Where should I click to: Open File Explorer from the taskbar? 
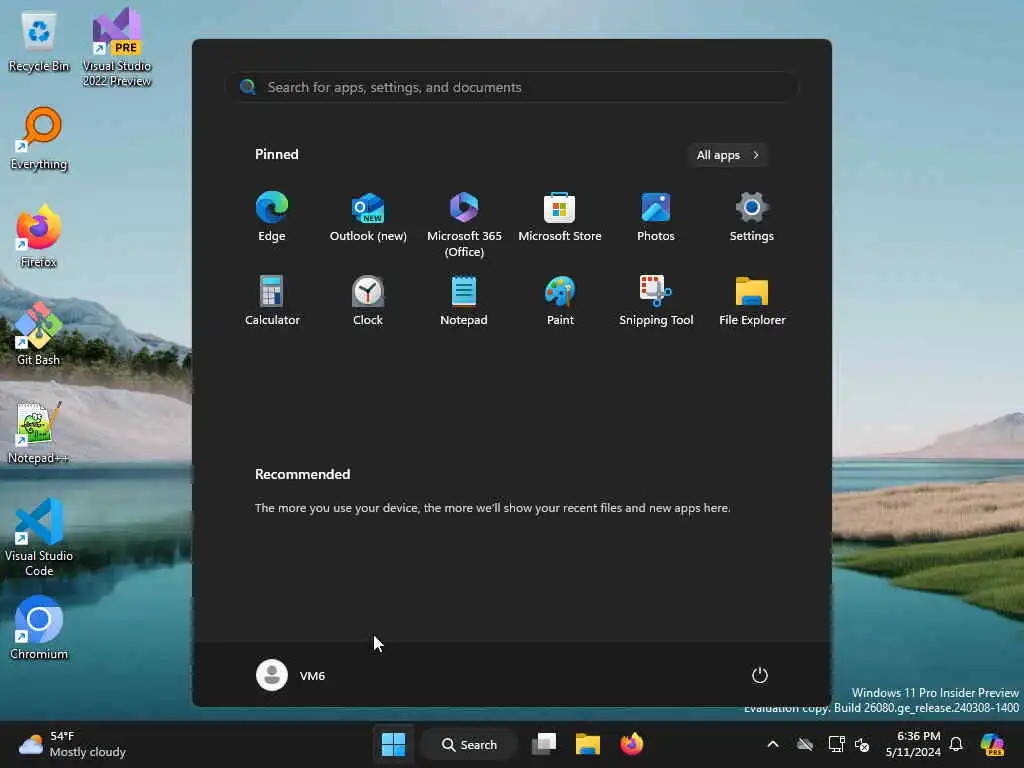click(588, 744)
